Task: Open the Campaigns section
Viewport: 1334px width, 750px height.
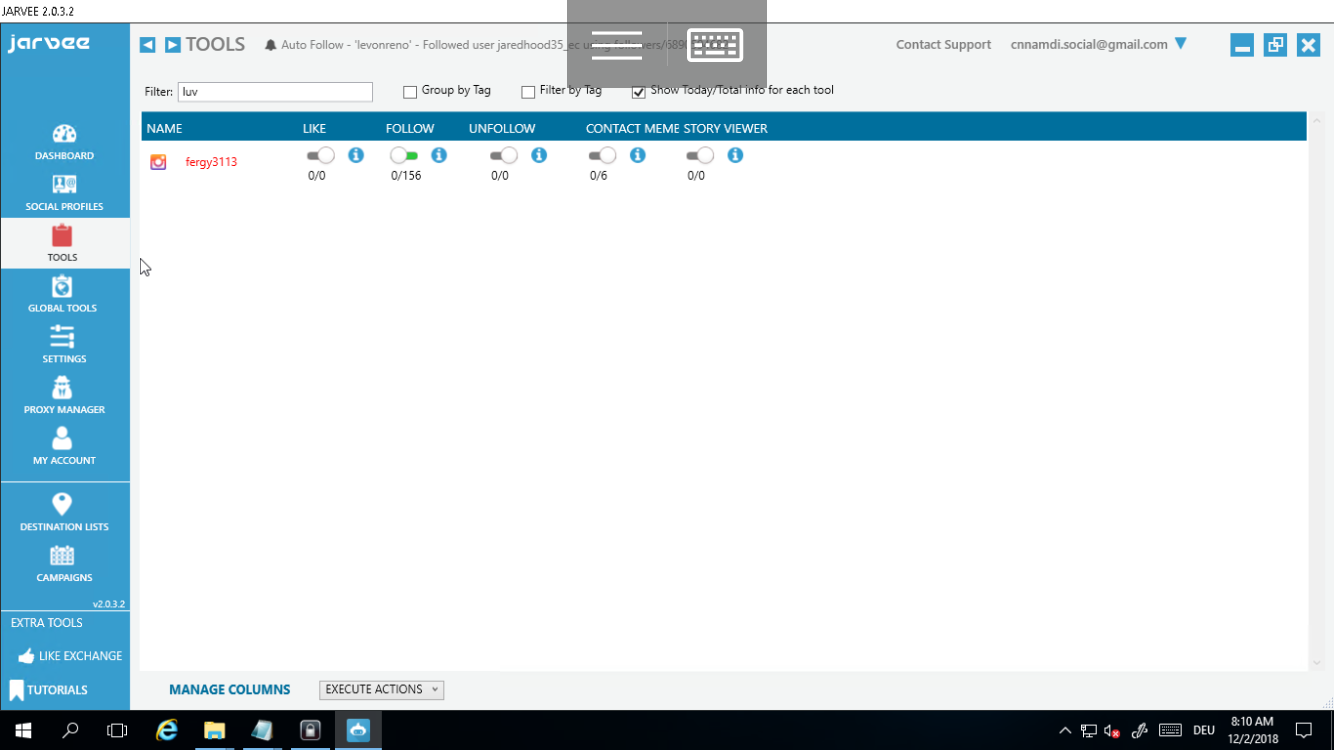Action: [64, 564]
